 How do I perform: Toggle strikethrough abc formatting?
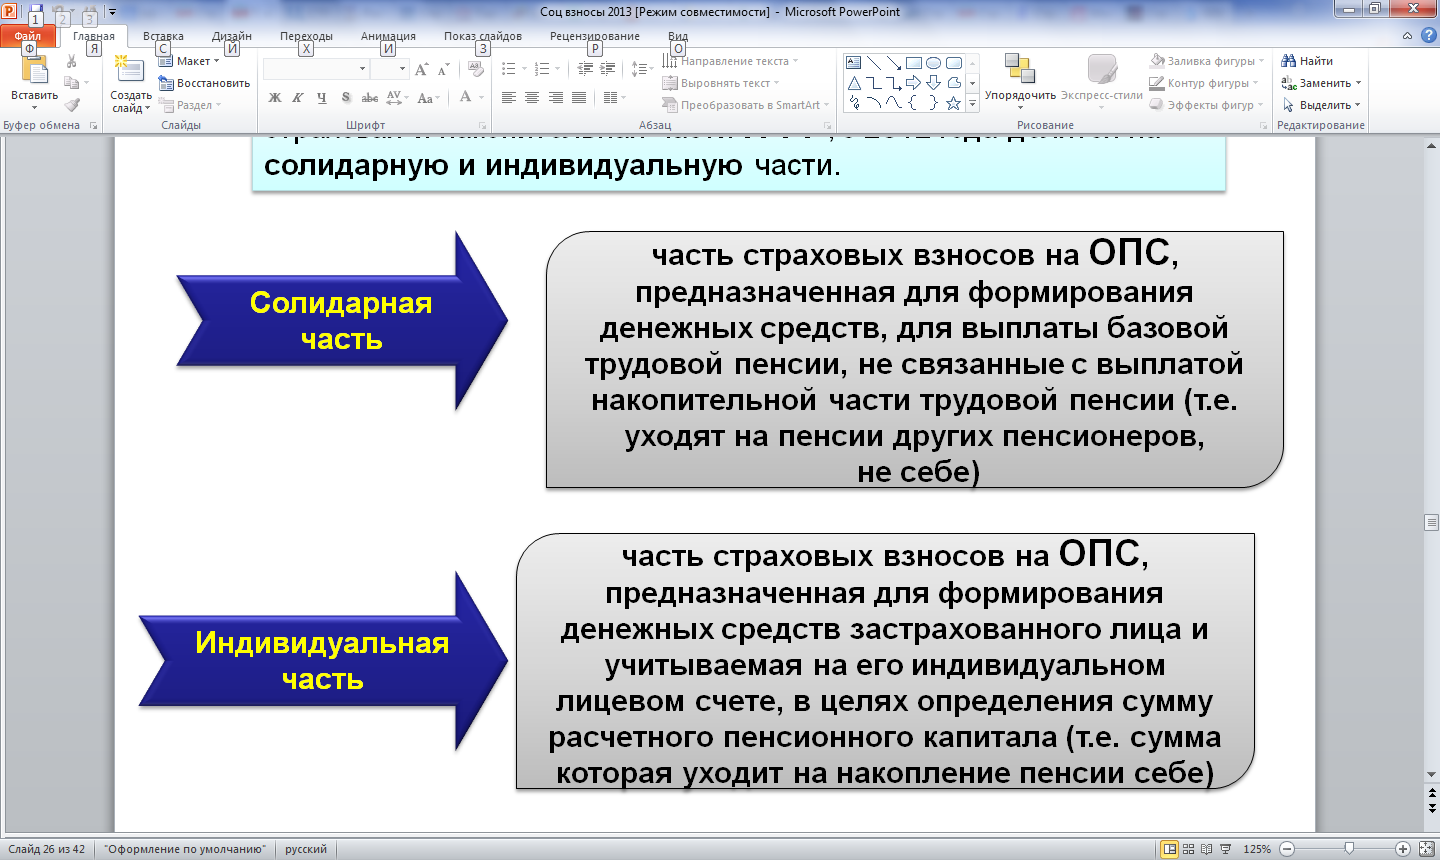coord(370,97)
